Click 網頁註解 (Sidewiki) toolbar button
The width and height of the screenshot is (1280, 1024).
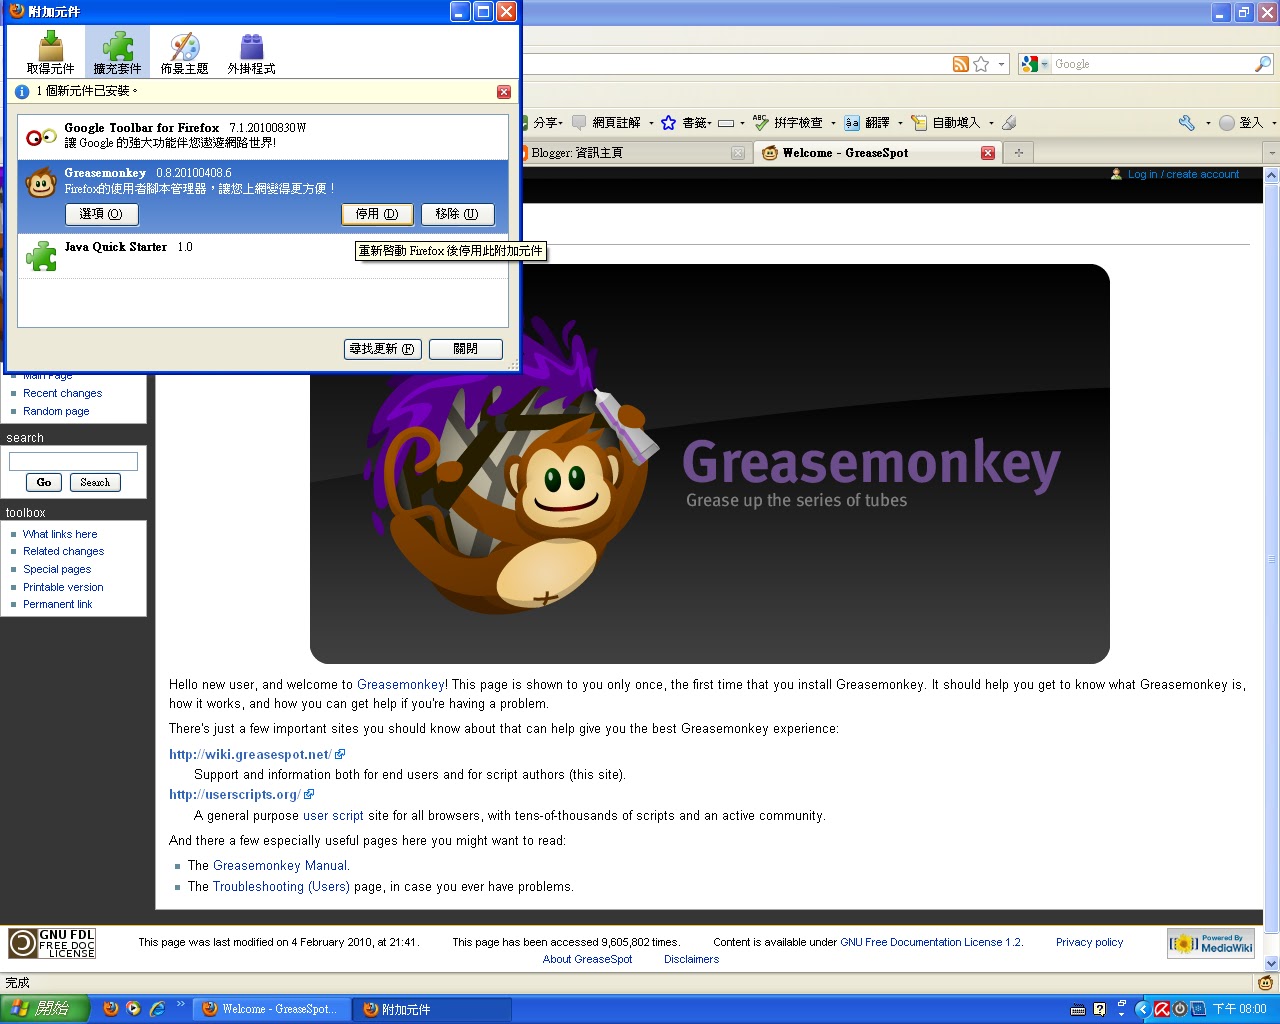tap(606, 123)
